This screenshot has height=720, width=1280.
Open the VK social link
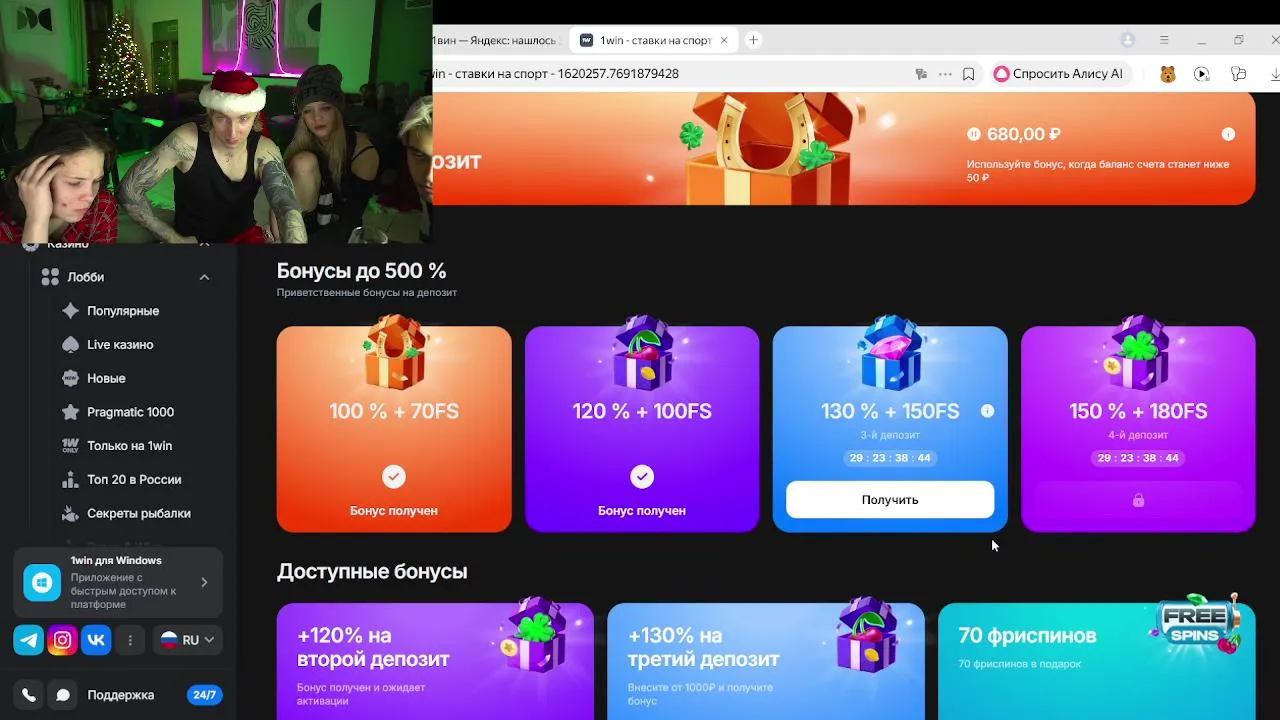click(x=96, y=640)
